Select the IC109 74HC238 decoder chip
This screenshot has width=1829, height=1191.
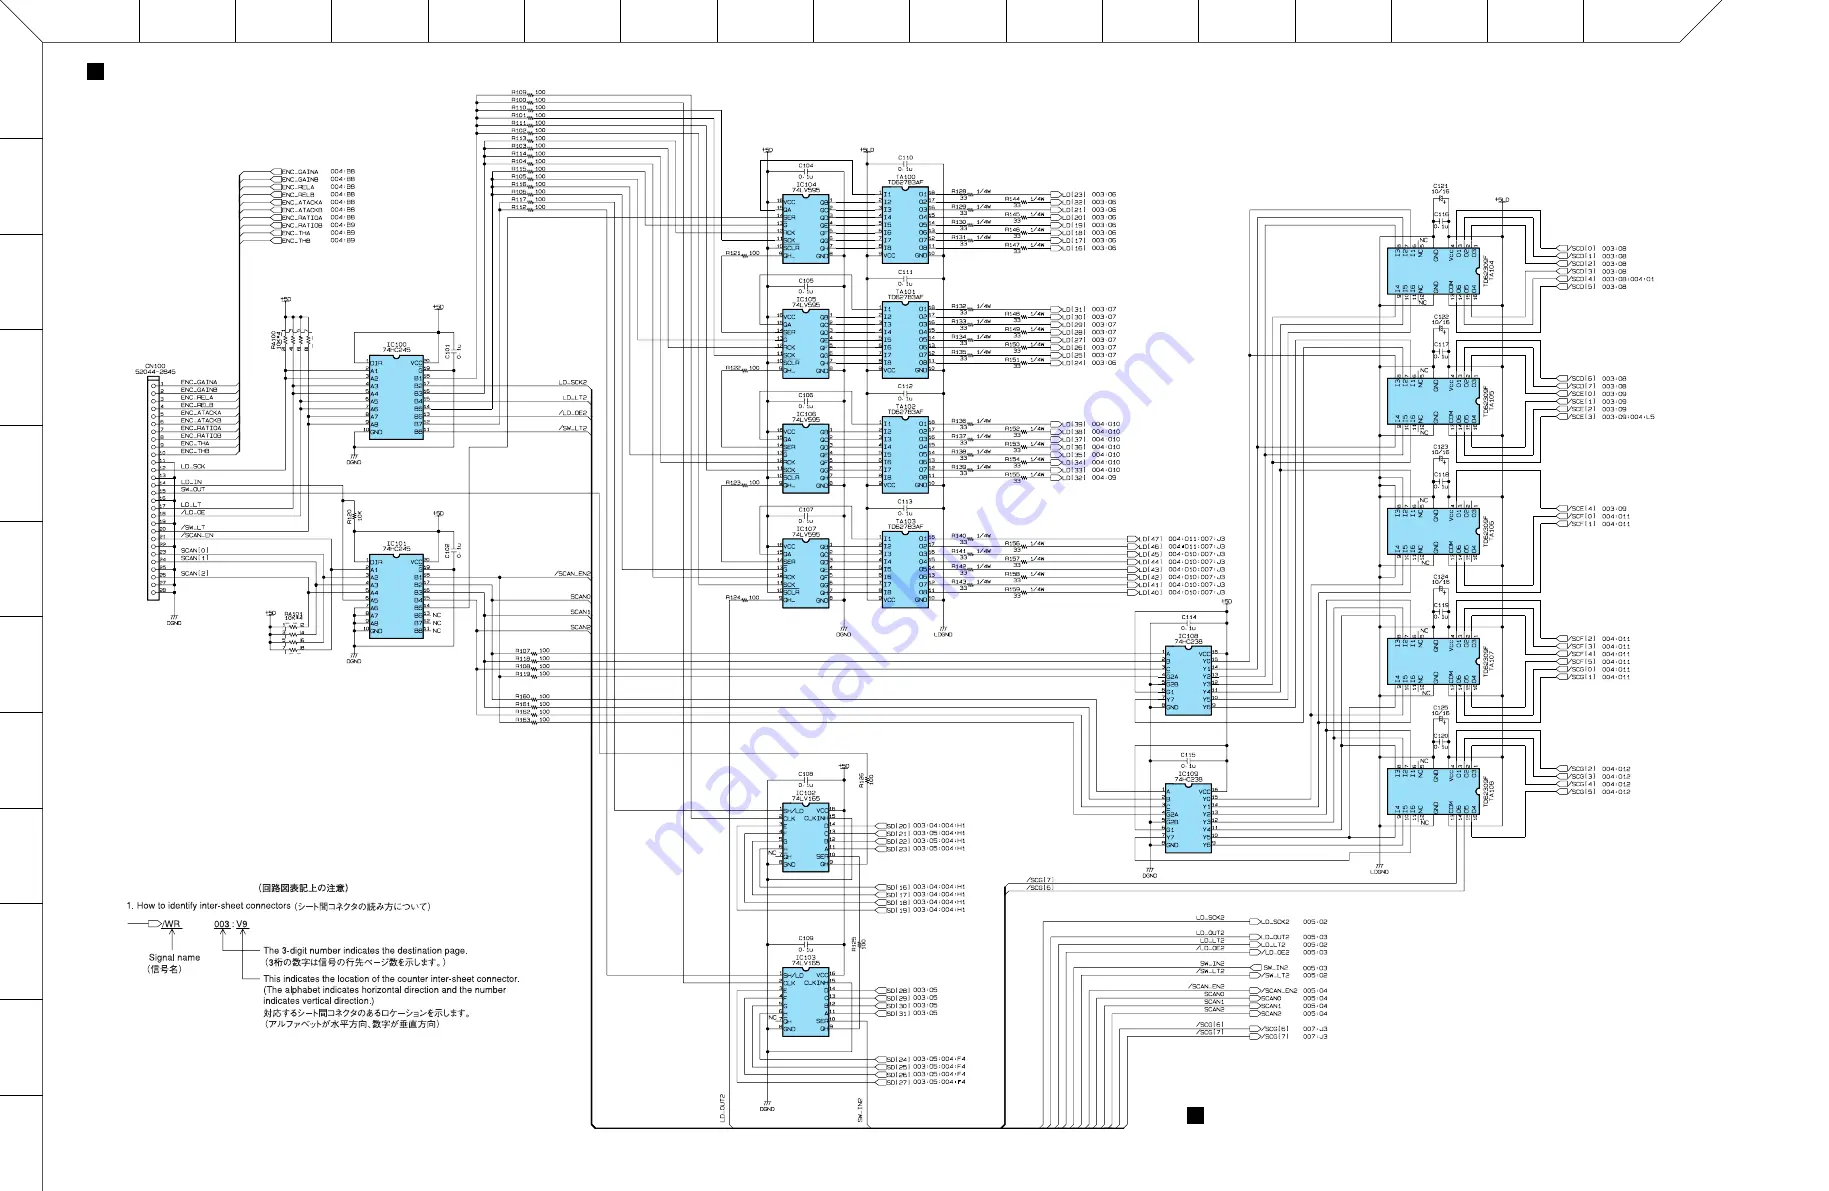point(1188,817)
